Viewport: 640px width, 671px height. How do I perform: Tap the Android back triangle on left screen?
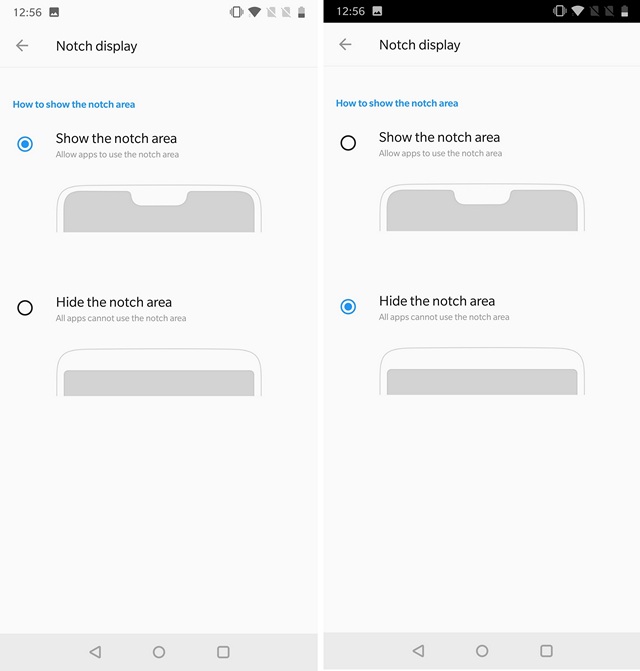(x=95, y=652)
